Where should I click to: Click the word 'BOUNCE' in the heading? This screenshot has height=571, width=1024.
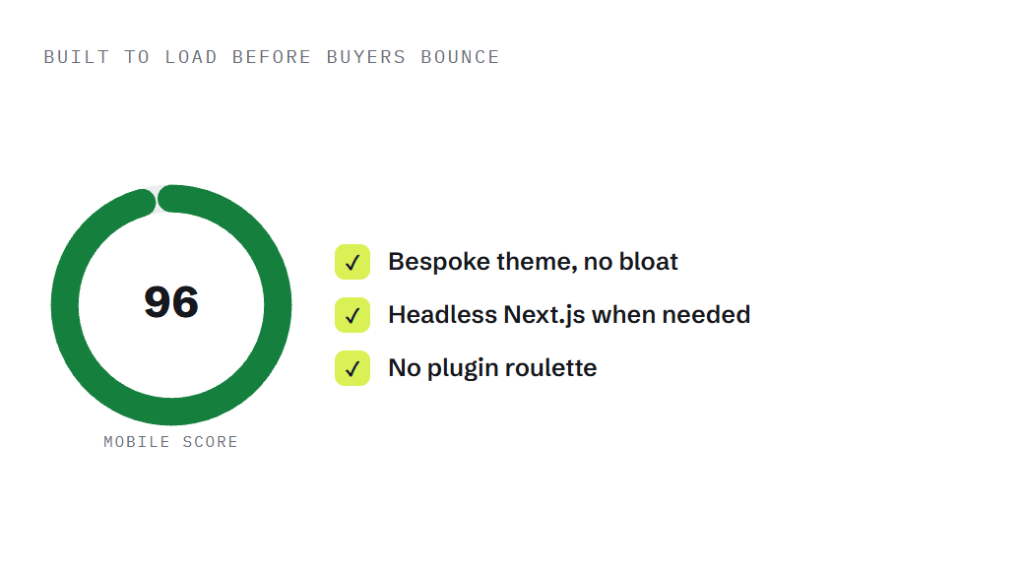click(x=460, y=57)
